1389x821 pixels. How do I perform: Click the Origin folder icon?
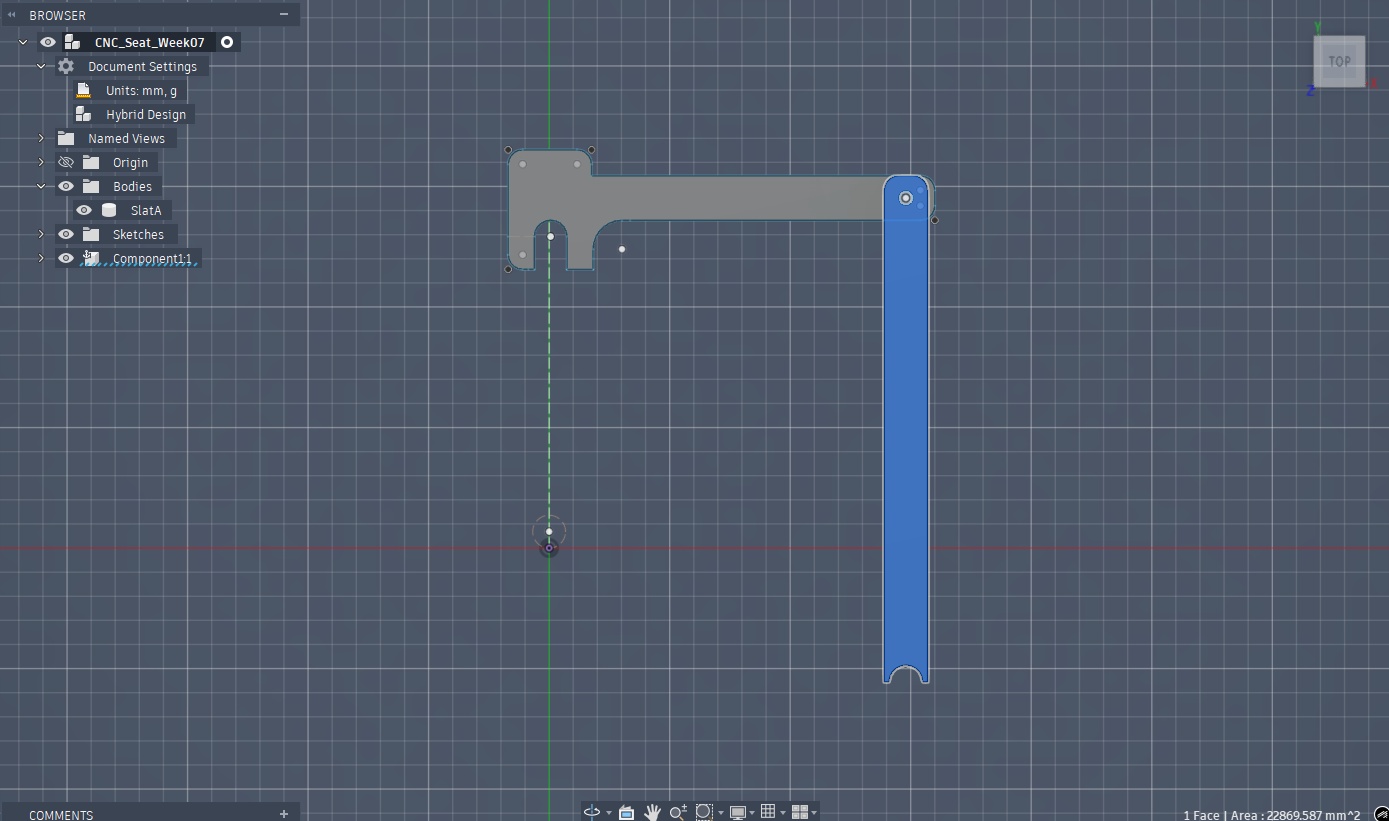pyautogui.click(x=91, y=162)
